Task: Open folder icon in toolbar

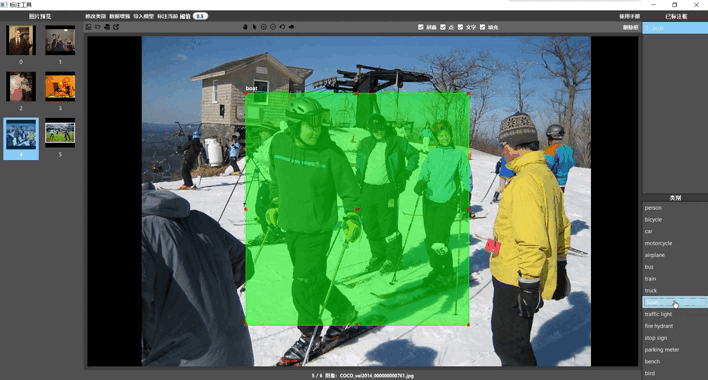Action: [x=98, y=27]
